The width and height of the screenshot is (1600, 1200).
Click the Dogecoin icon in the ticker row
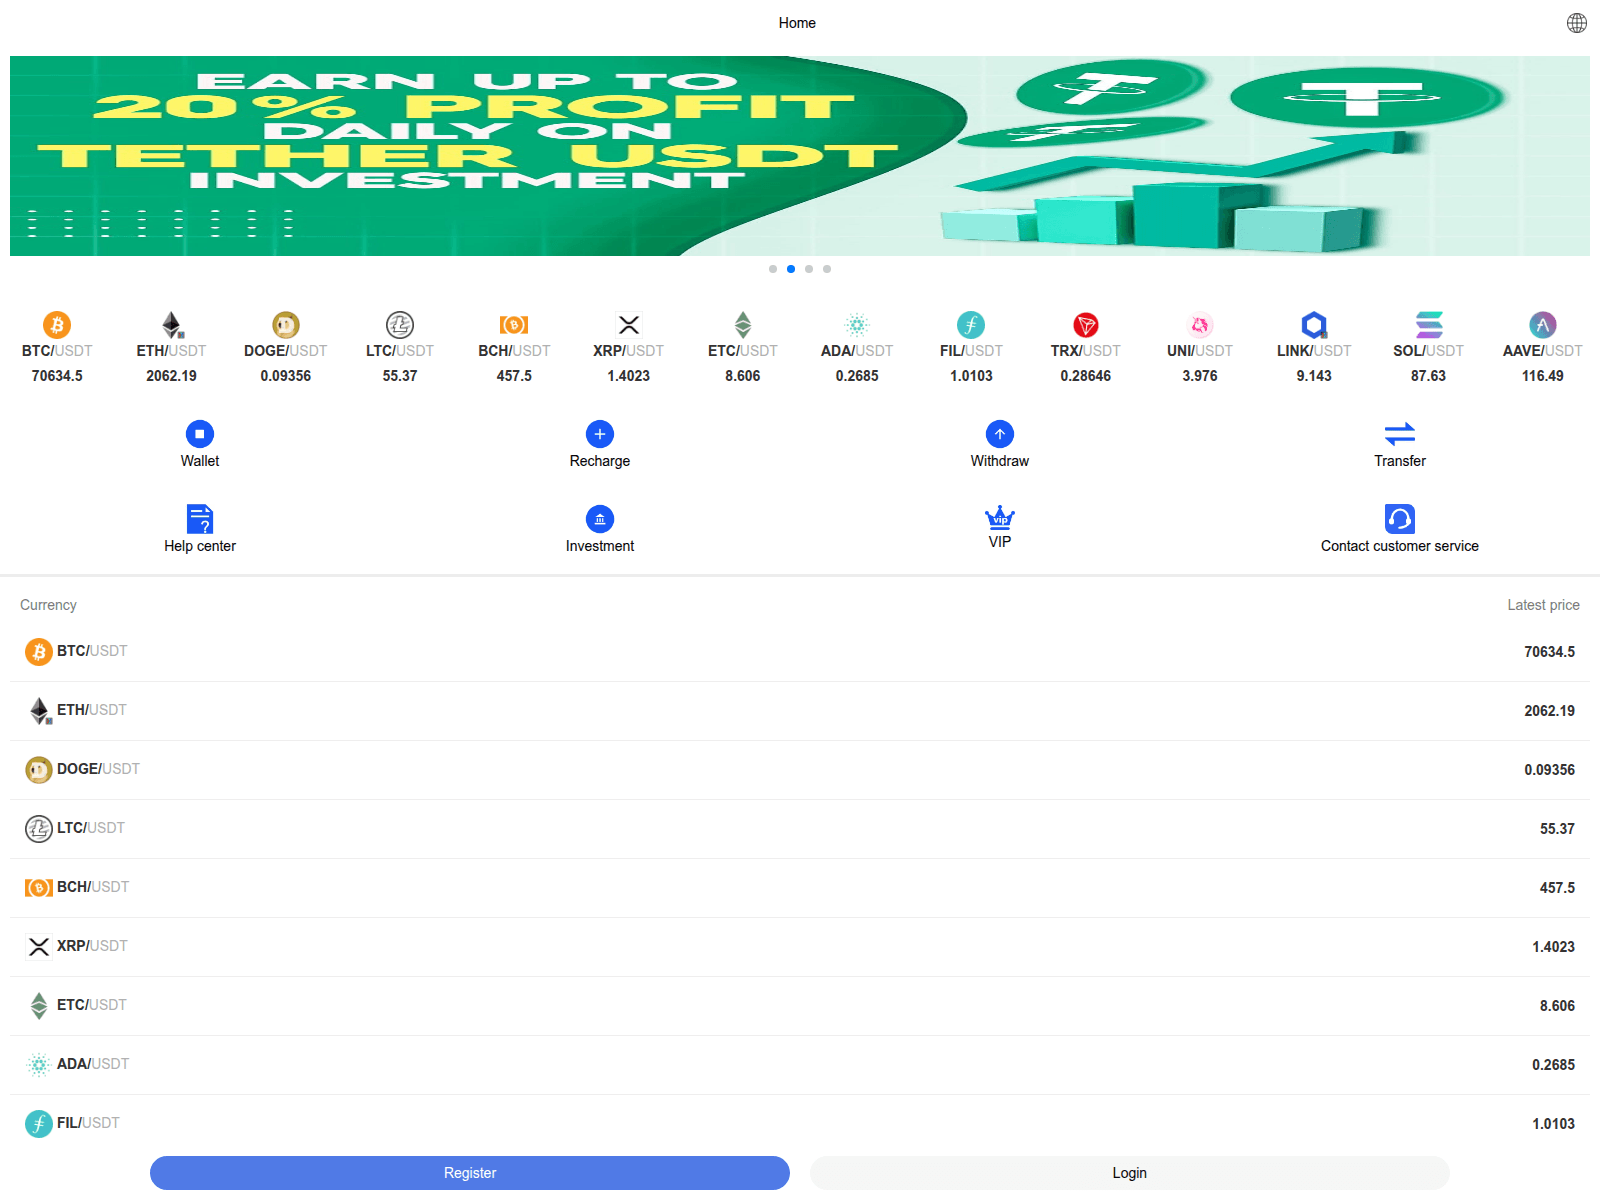285,325
